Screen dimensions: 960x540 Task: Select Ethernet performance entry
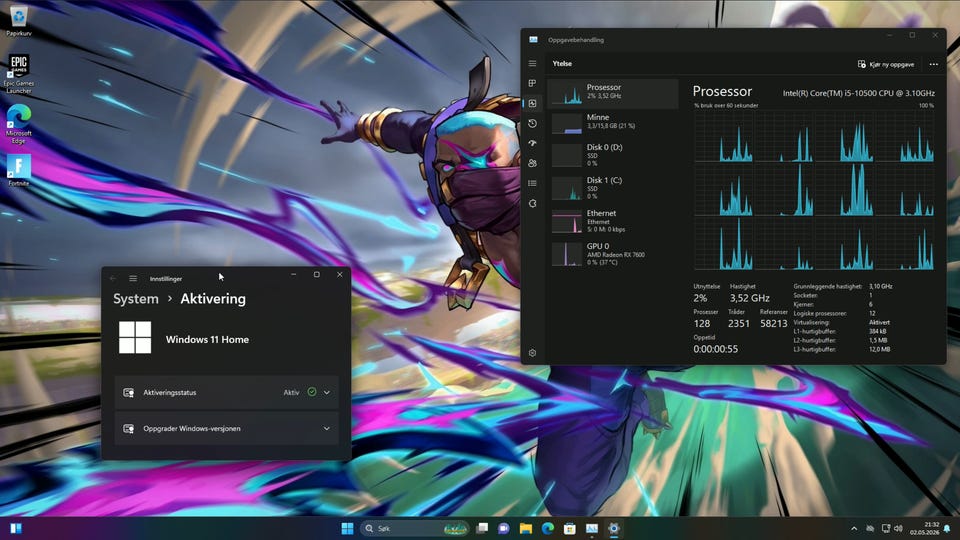click(613, 221)
